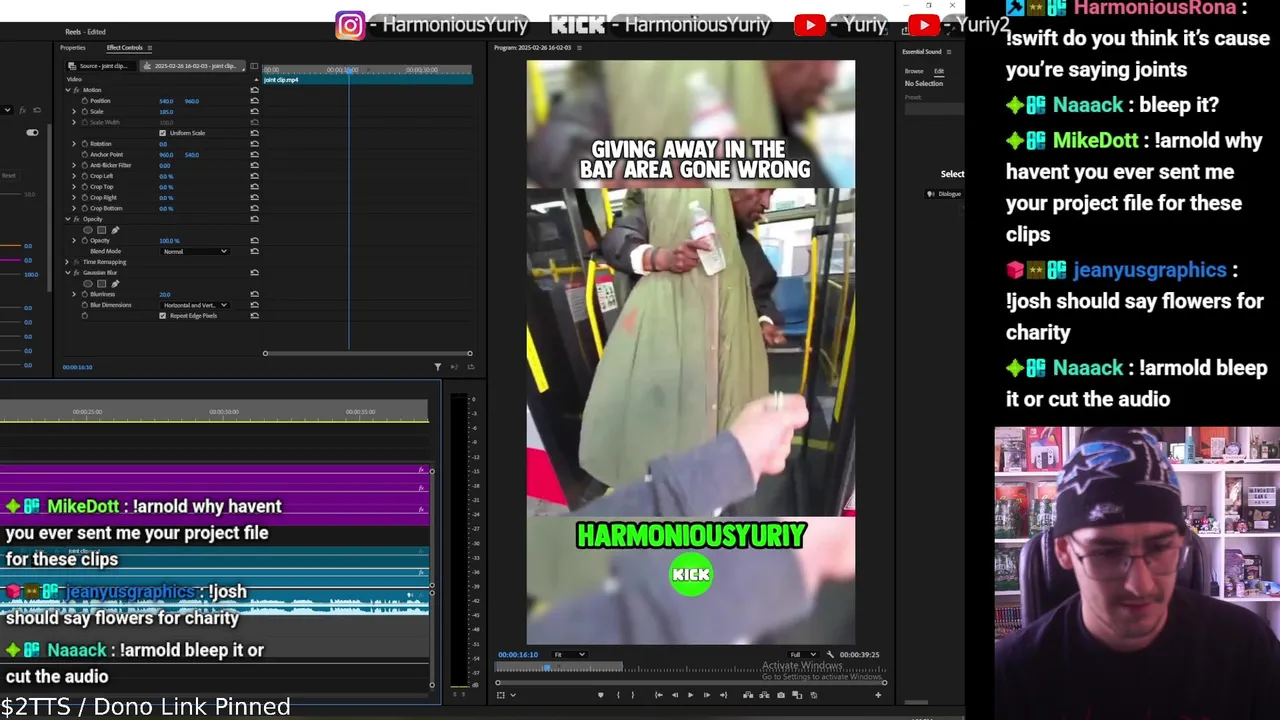Open the Effect Controls panel menu
Screen dimensions: 1280x720
click(x=150, y=48)
